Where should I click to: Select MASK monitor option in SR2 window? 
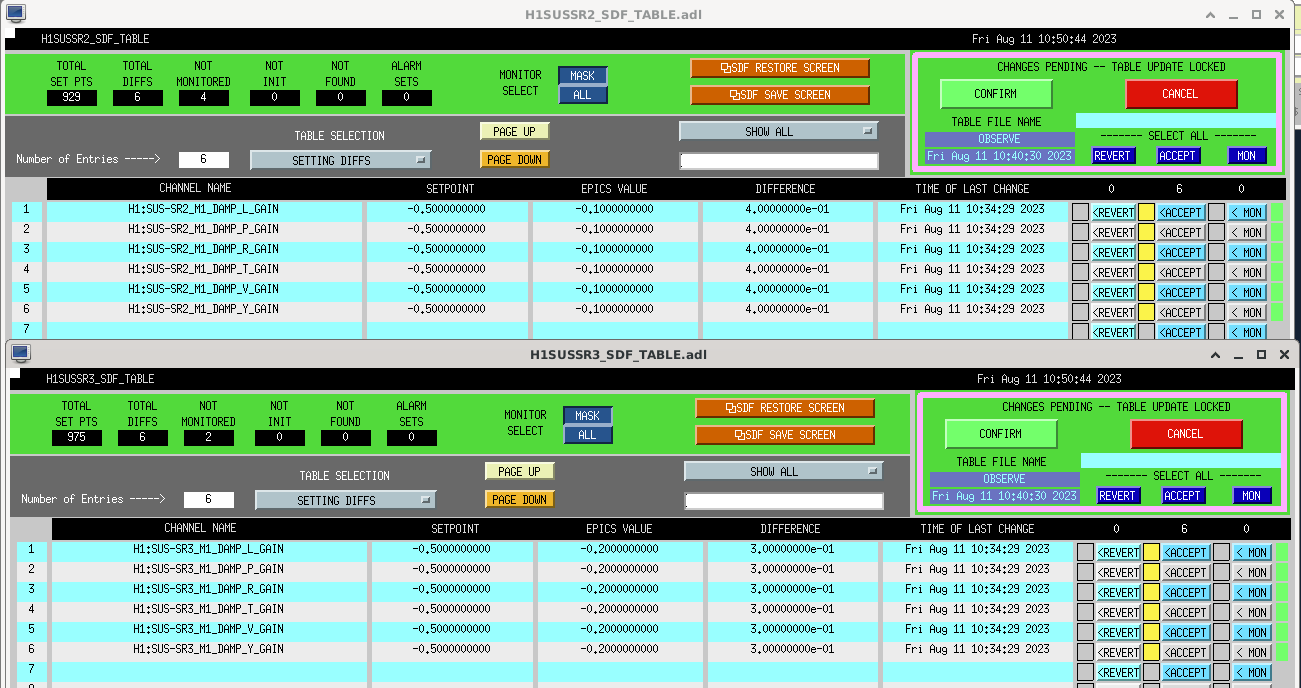(x=582, y=76)
